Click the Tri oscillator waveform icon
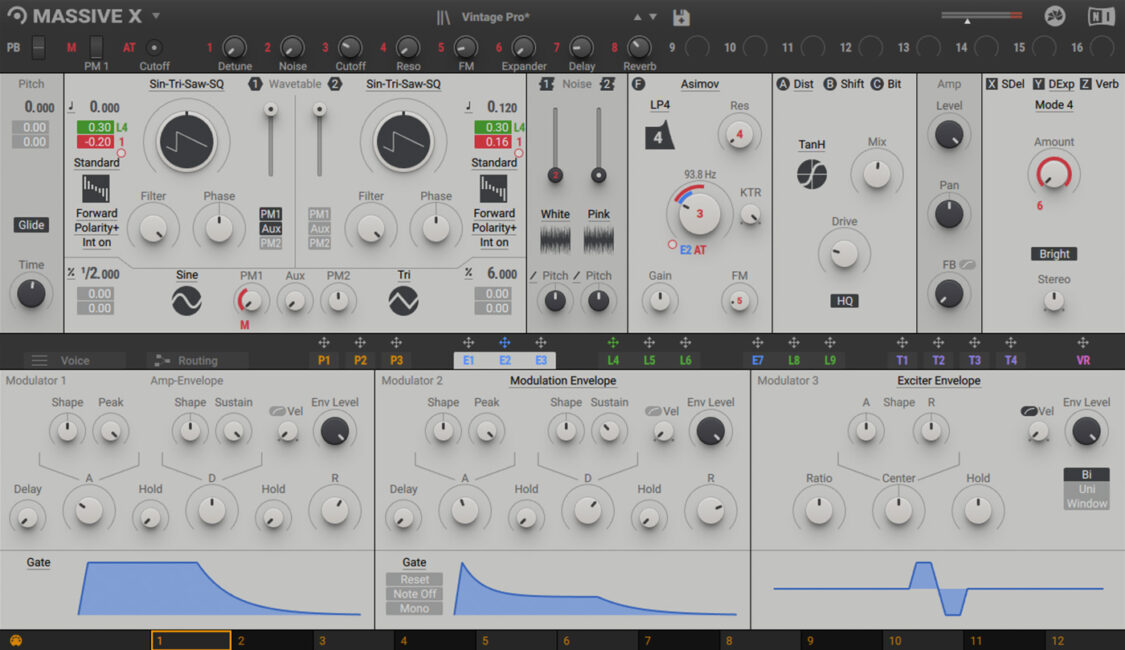The image size is (1125, 650). pos(403,300)
